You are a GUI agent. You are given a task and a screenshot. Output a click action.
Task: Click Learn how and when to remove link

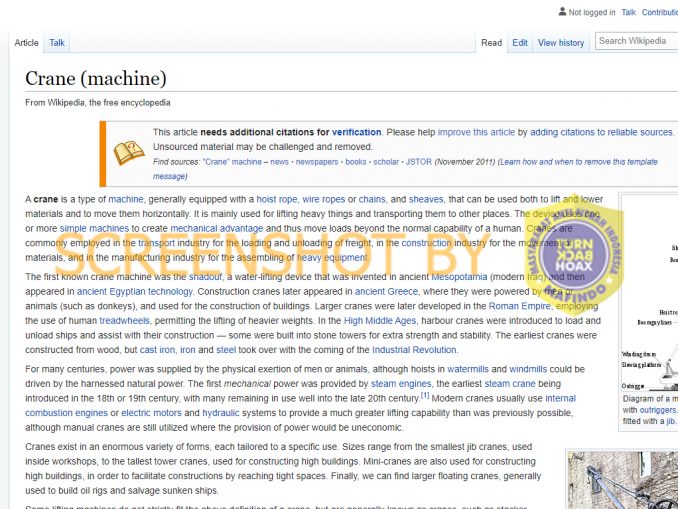[x=578, y=162]
